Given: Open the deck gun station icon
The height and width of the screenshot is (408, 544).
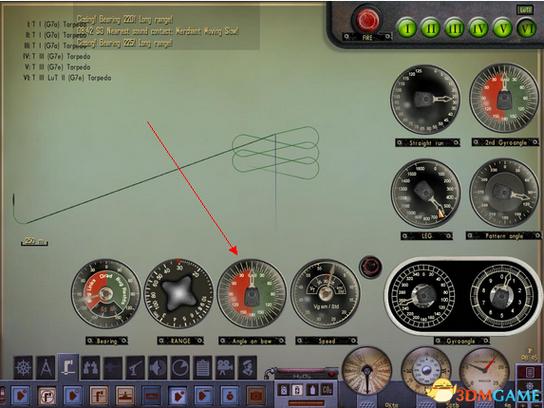Looking at the screenshot, I should (x=135, y=368).
